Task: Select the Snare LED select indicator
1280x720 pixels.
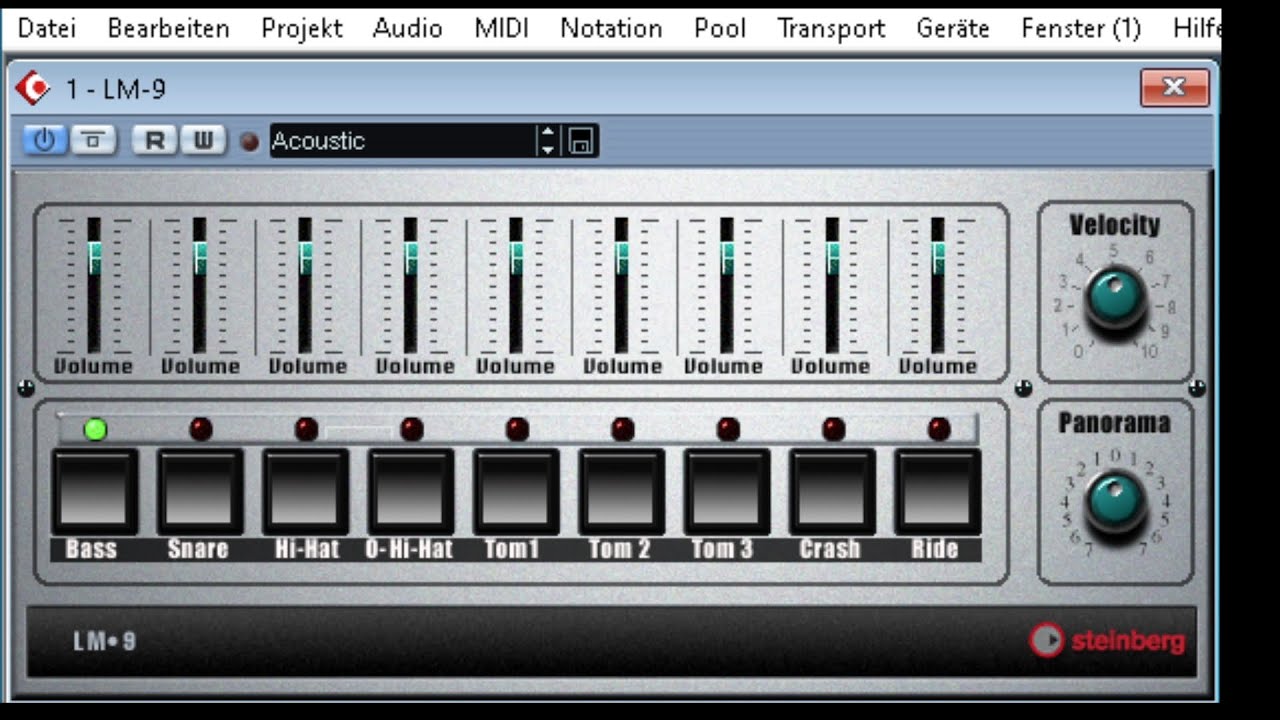Action: tap(201, 429)
